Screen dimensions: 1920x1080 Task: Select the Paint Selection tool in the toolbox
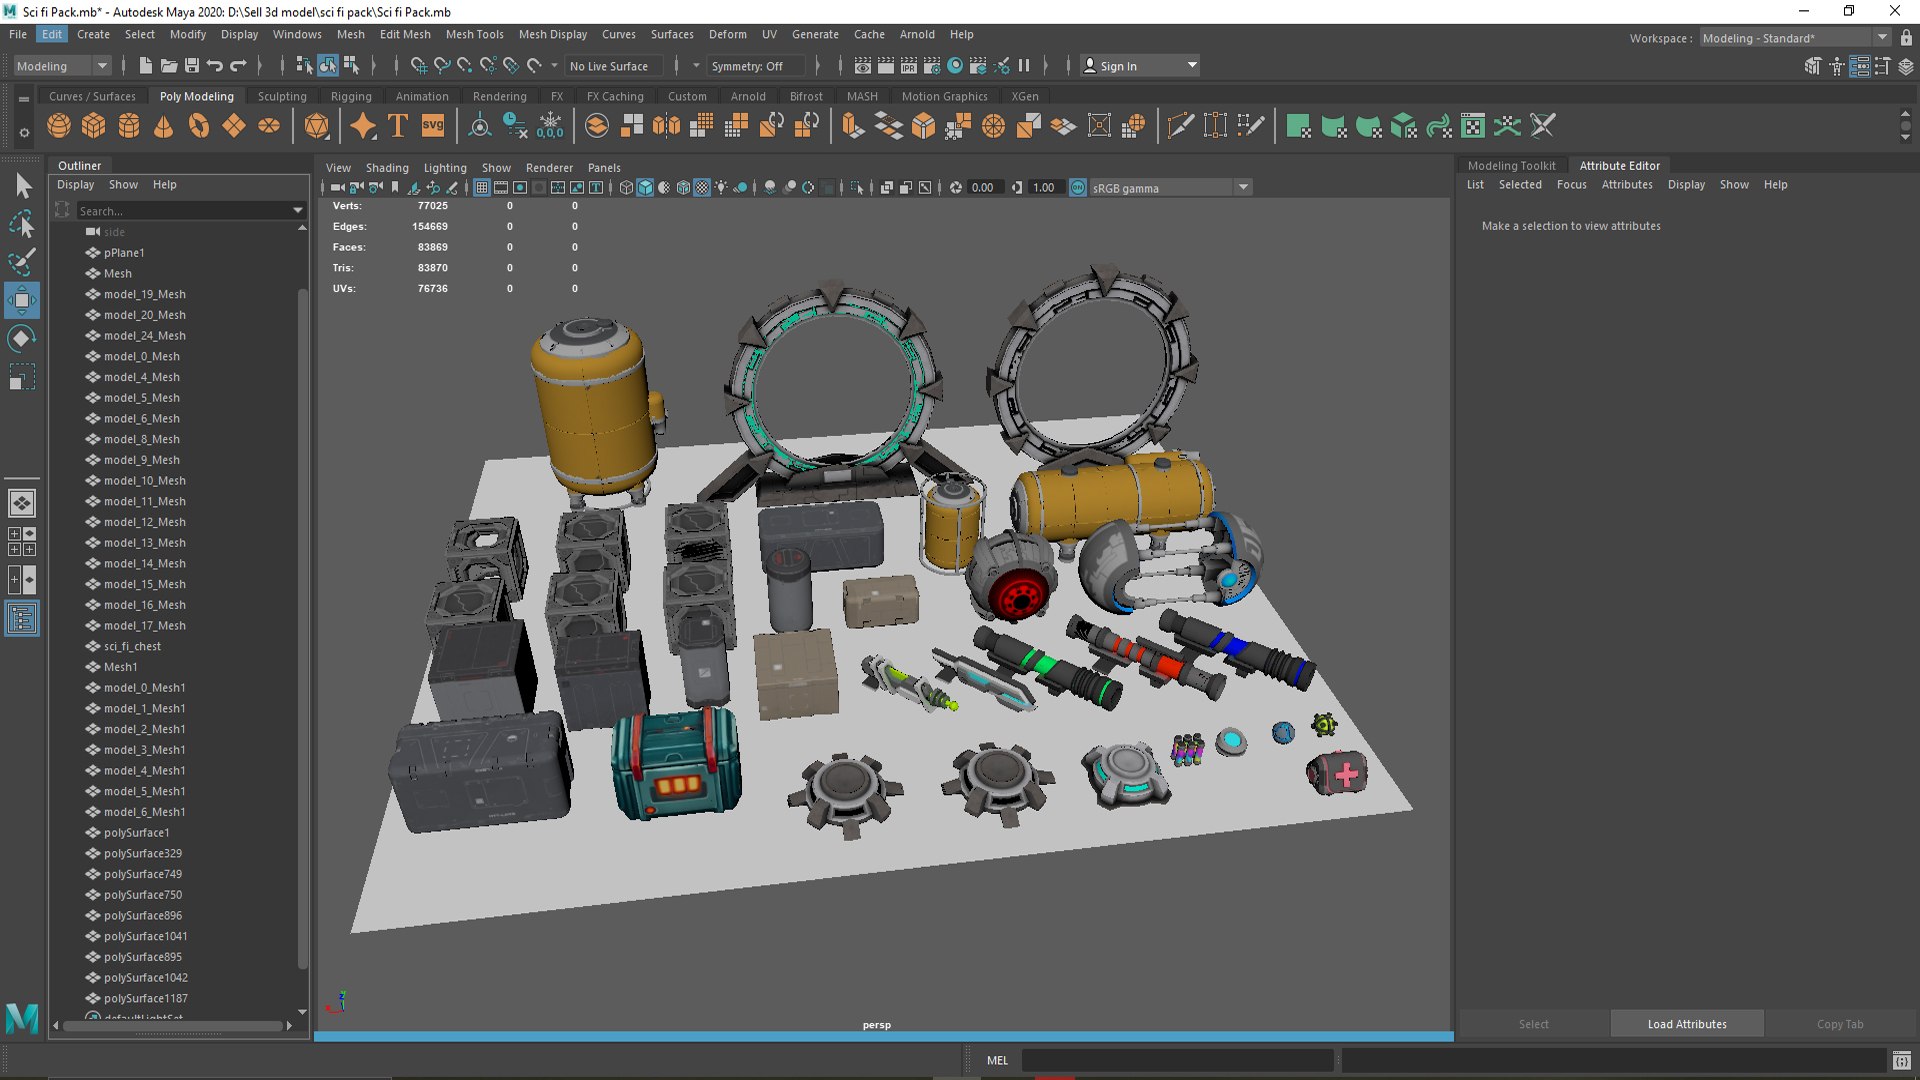22,262
